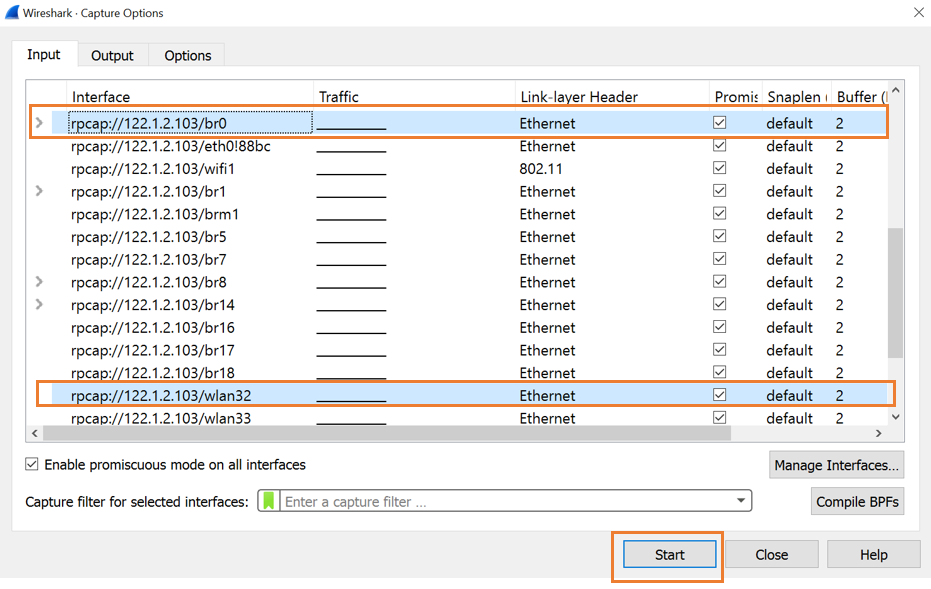Click the Snaplen column header
Image resolution: width=931 pixels, height=589 pixels.
(796, 96)
